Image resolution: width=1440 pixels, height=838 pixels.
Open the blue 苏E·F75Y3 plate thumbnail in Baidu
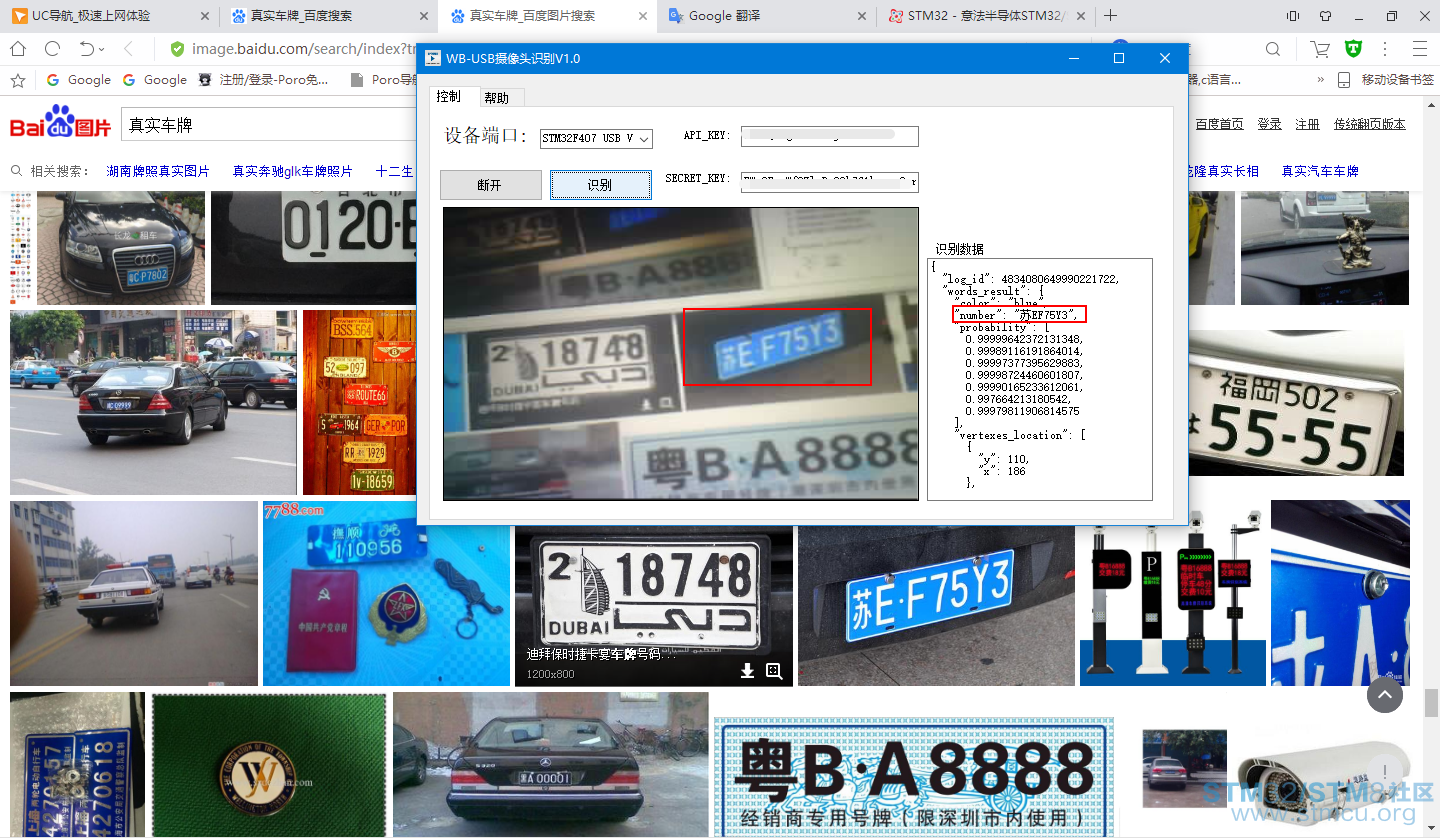(x=936, y=606)
